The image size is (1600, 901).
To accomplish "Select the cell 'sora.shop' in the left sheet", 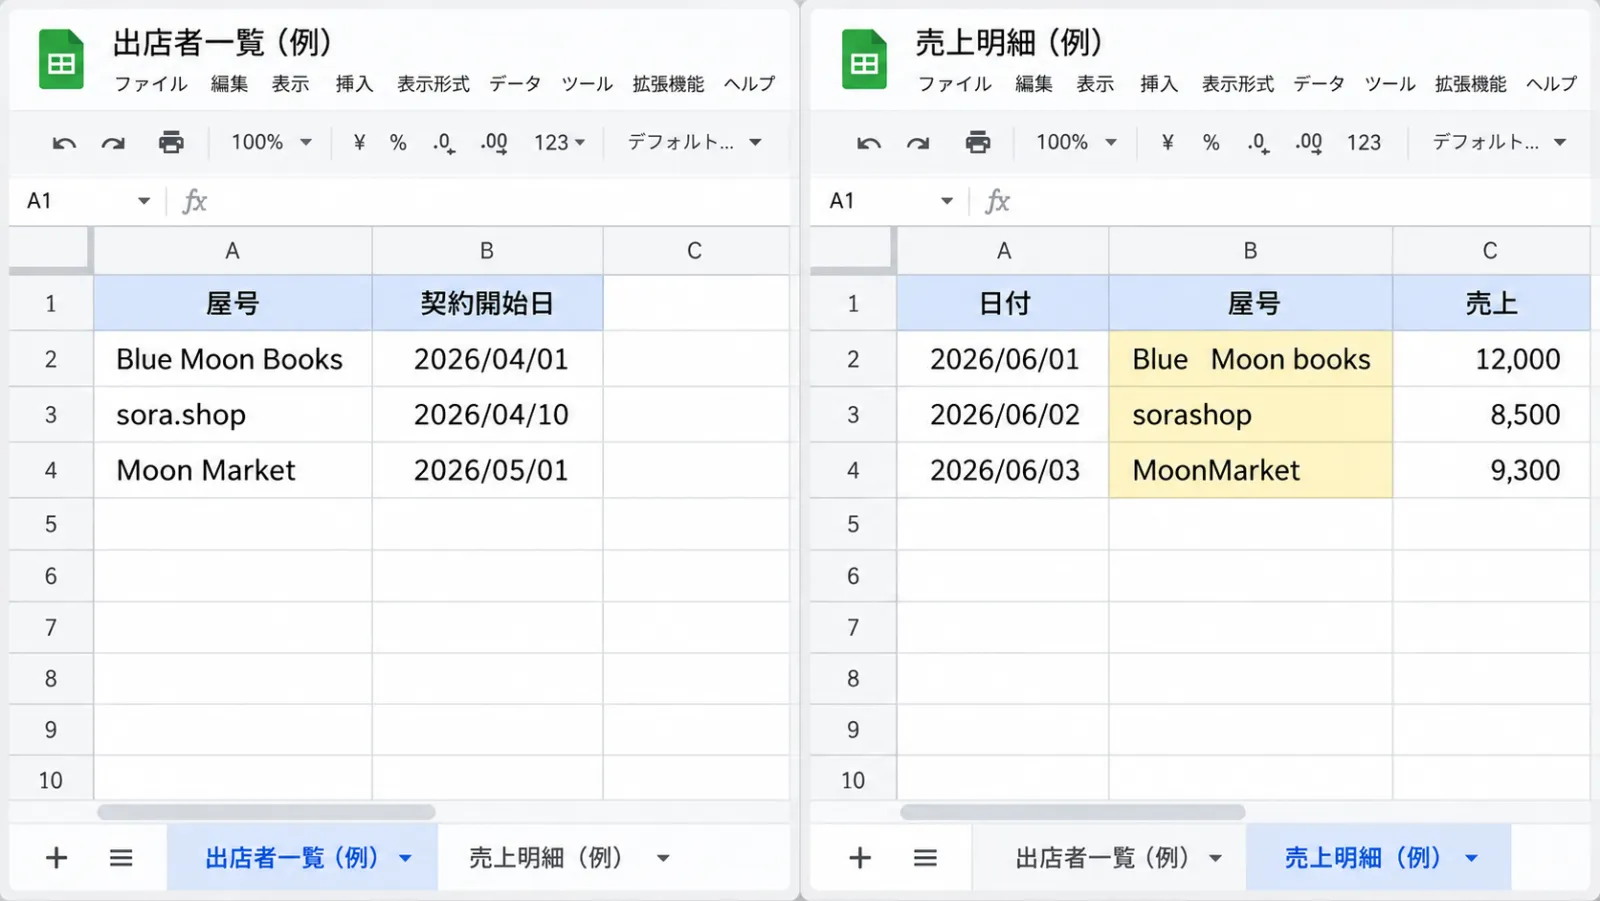I will tap(233, 415).
